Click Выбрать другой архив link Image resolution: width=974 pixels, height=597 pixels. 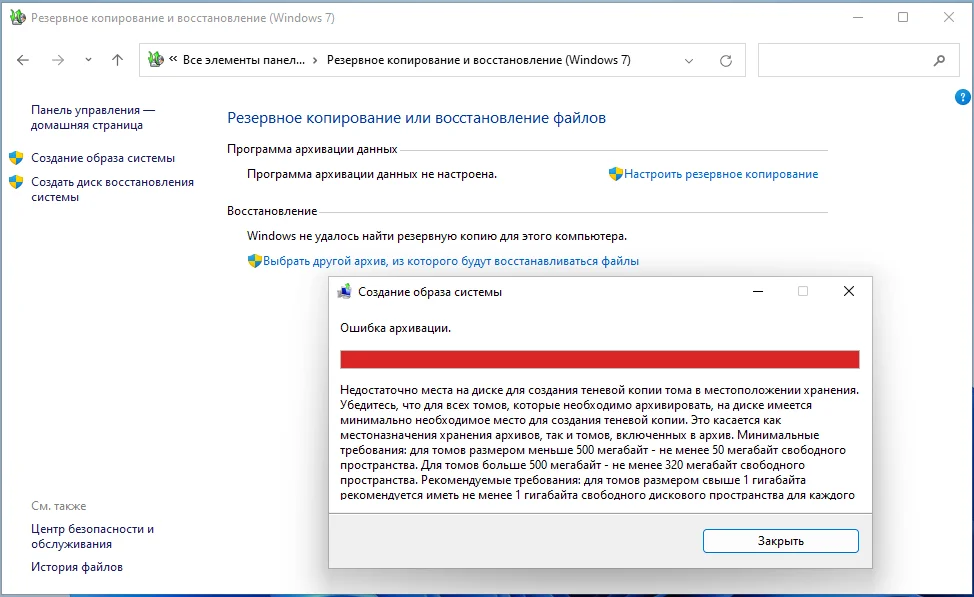pyautogui.click(x=450, y=261)
